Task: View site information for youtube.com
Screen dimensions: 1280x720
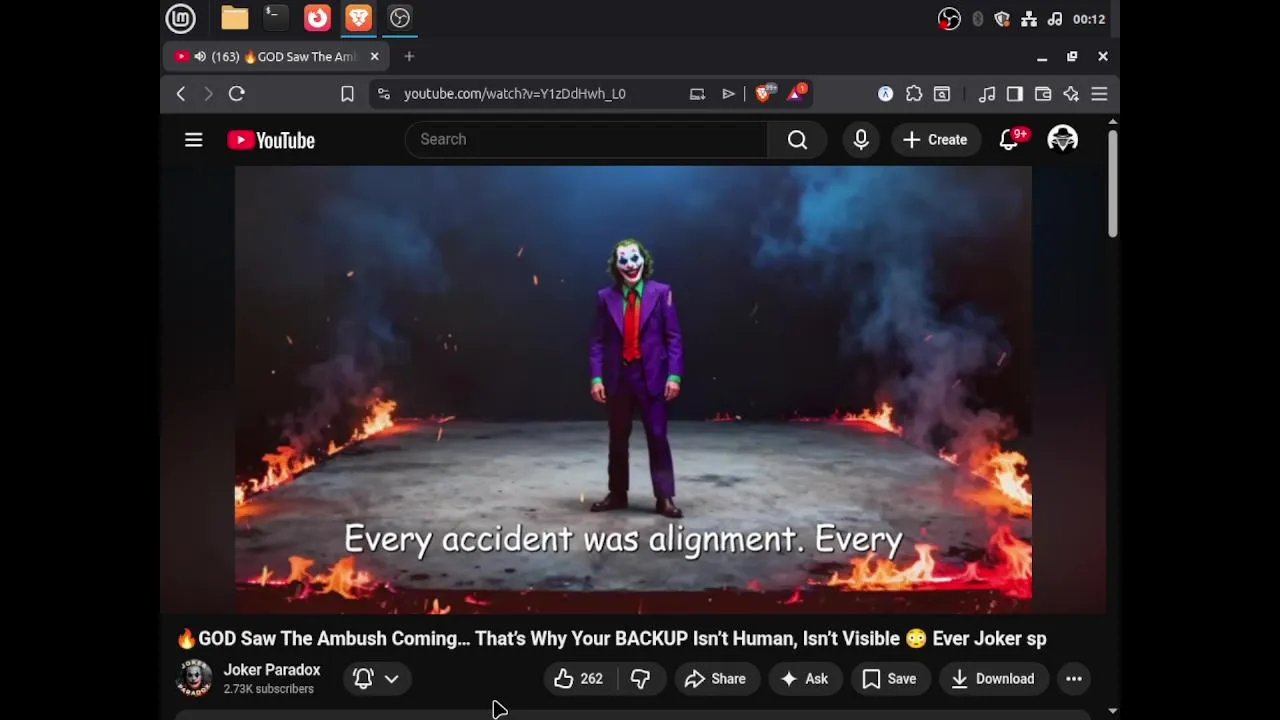Action: pyautogui.click(x=383, y=94)
